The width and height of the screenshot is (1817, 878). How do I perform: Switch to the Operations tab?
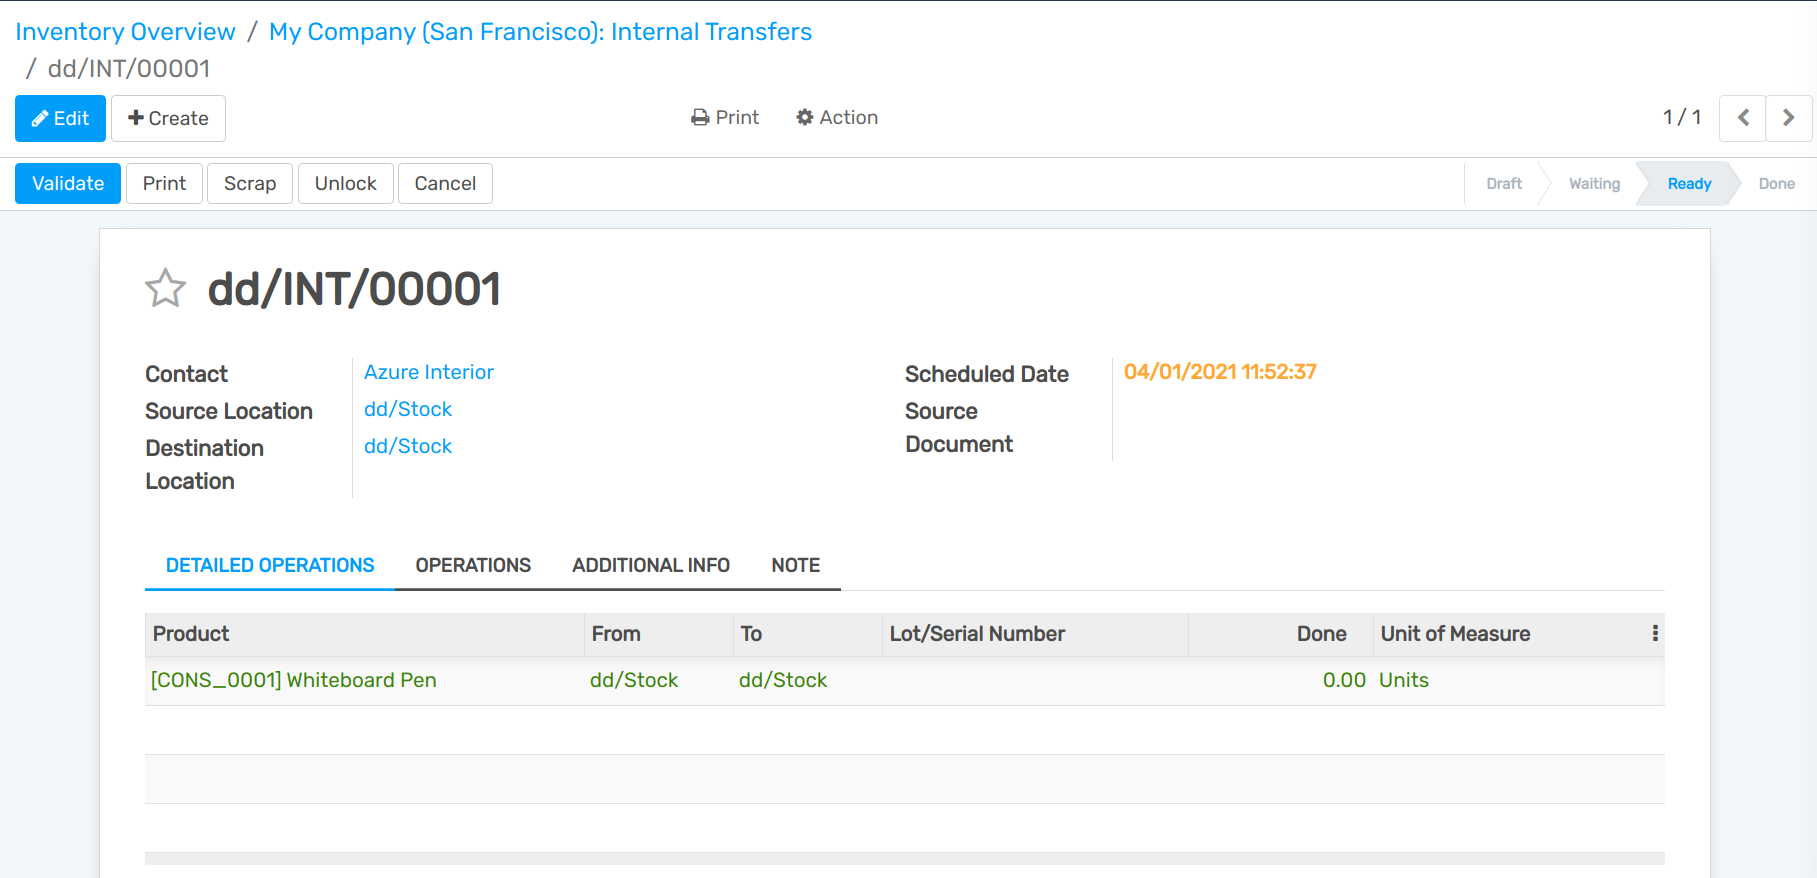473,566
